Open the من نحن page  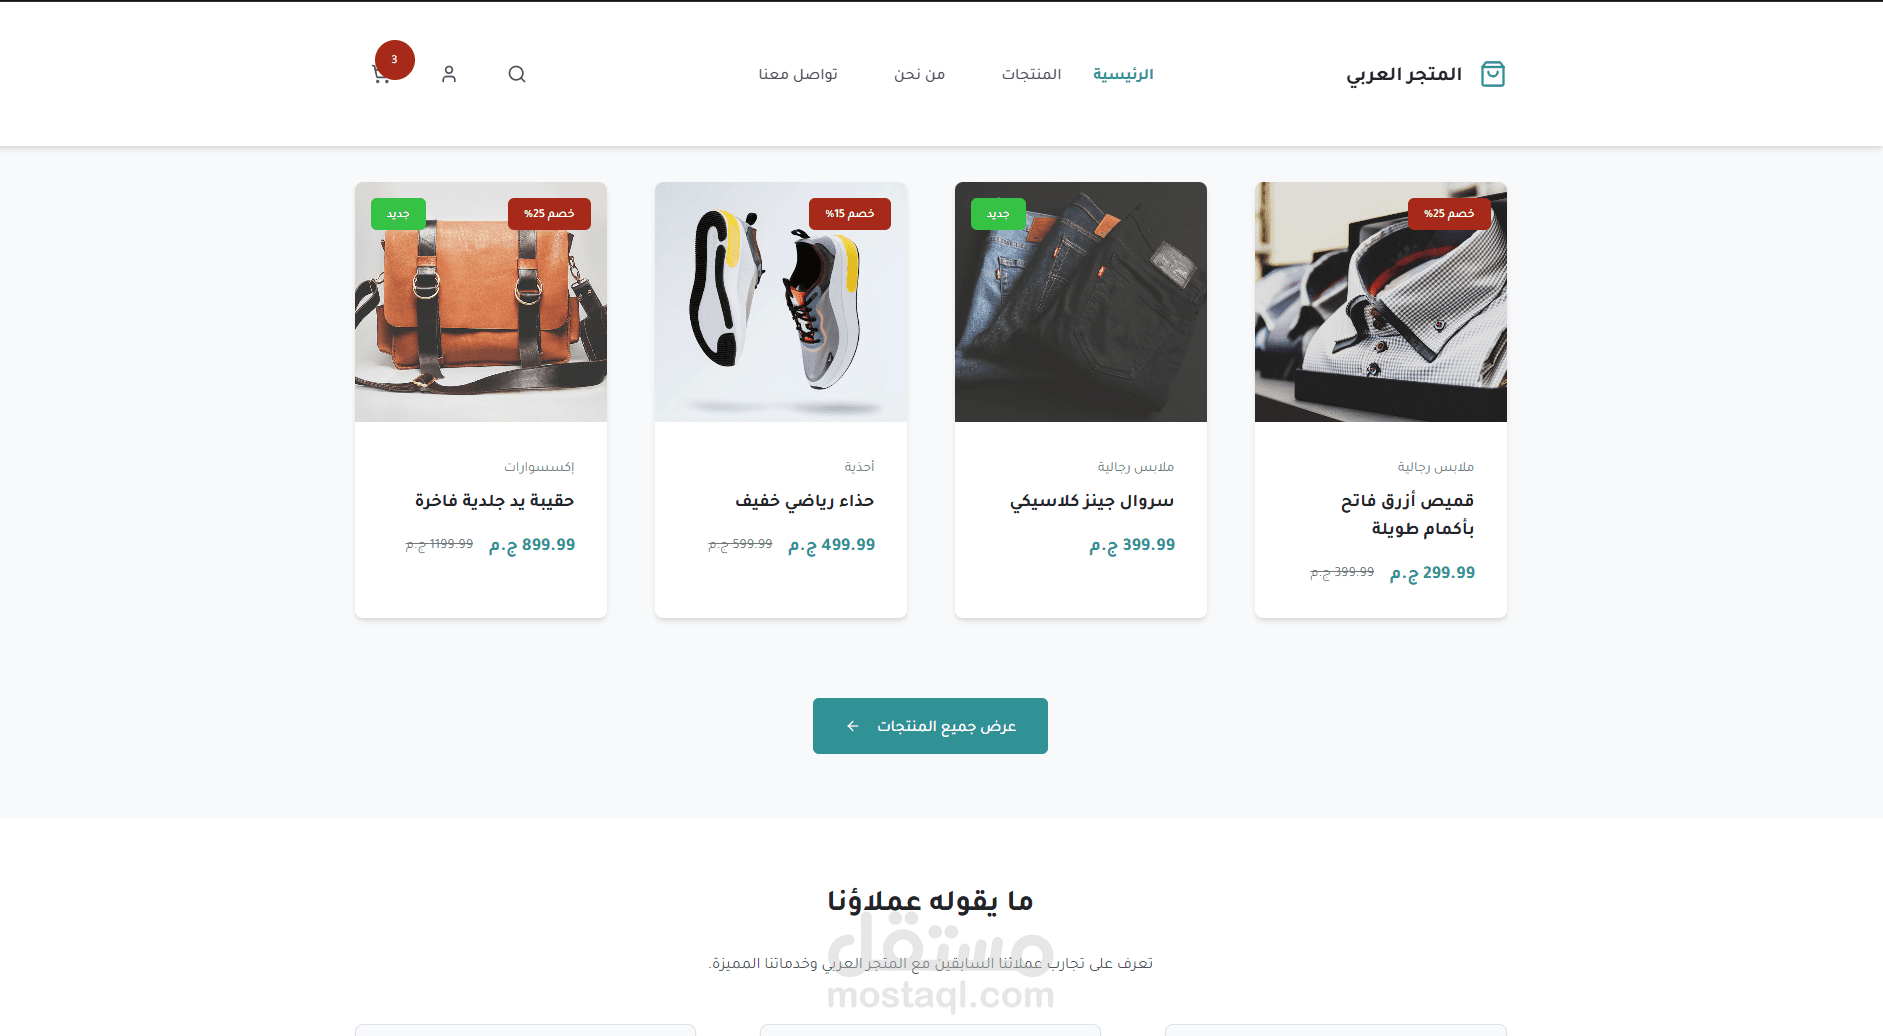(x=920, y=74)
